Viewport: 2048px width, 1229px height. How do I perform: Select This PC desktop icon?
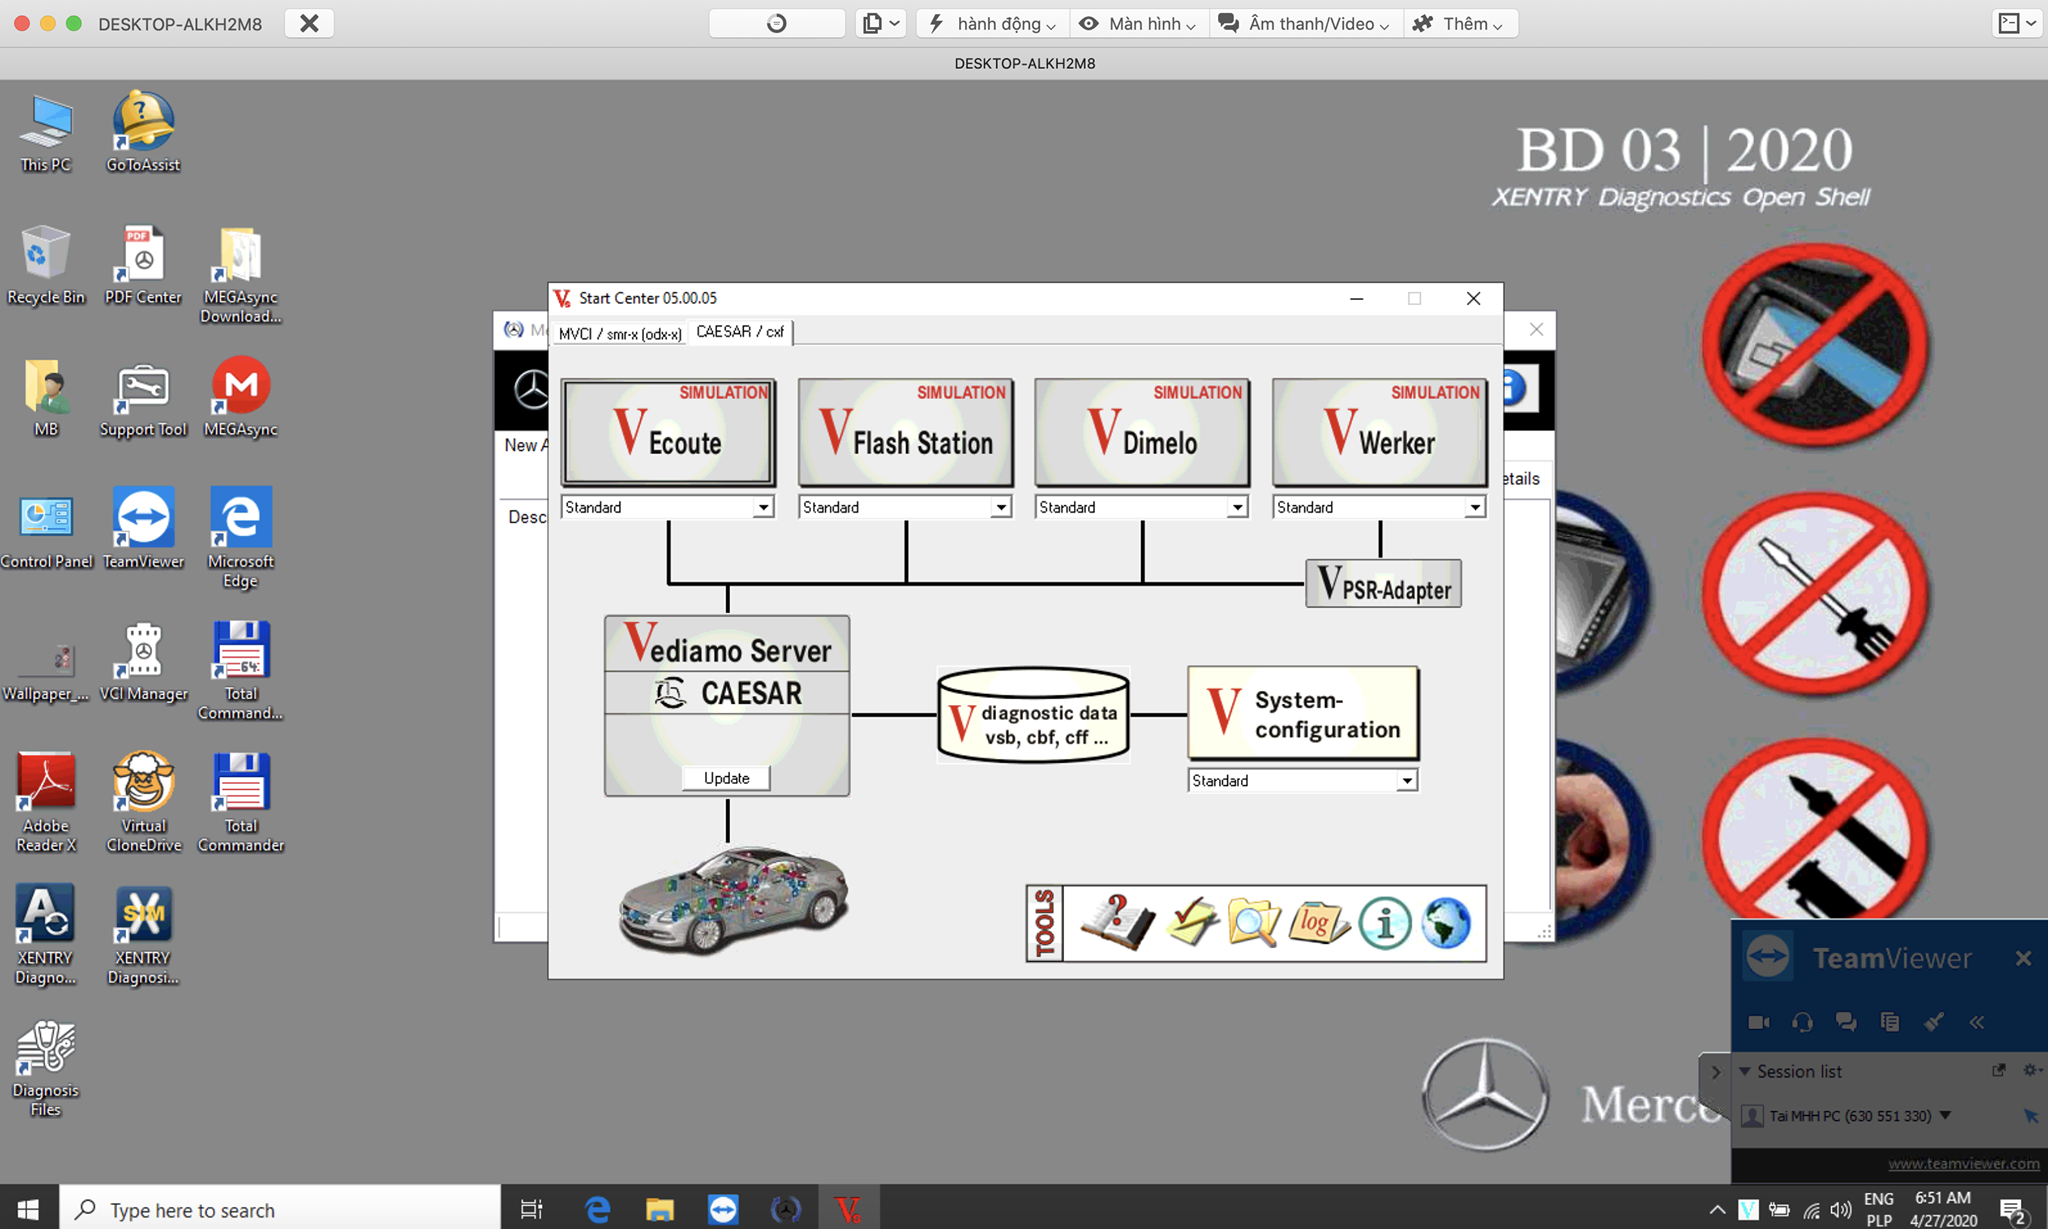pos(46,134)
